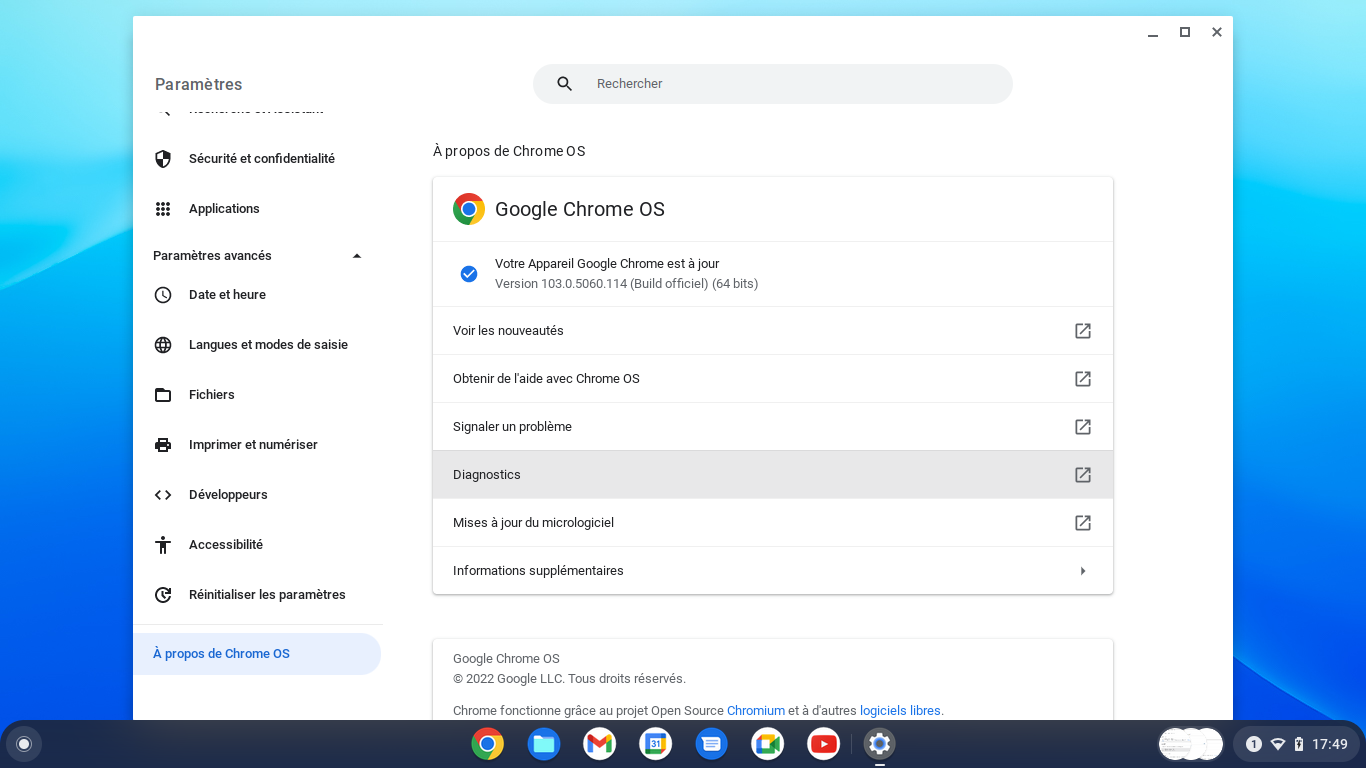The width and height of the screenshot is (1366, 768).
Task: Open Google Calendar from the shelf
Action: coord(656,744)
